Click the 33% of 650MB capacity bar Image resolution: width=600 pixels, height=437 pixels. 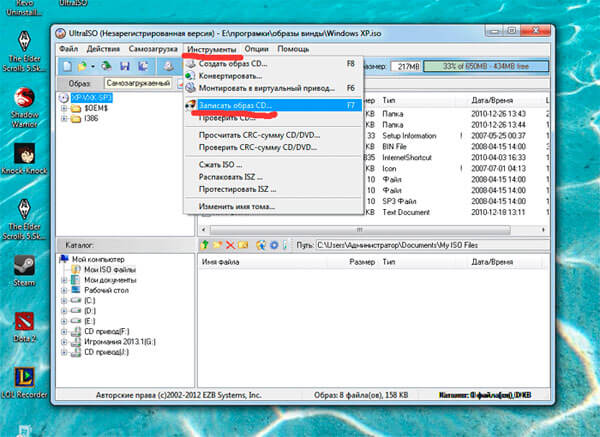coord(486,67)
